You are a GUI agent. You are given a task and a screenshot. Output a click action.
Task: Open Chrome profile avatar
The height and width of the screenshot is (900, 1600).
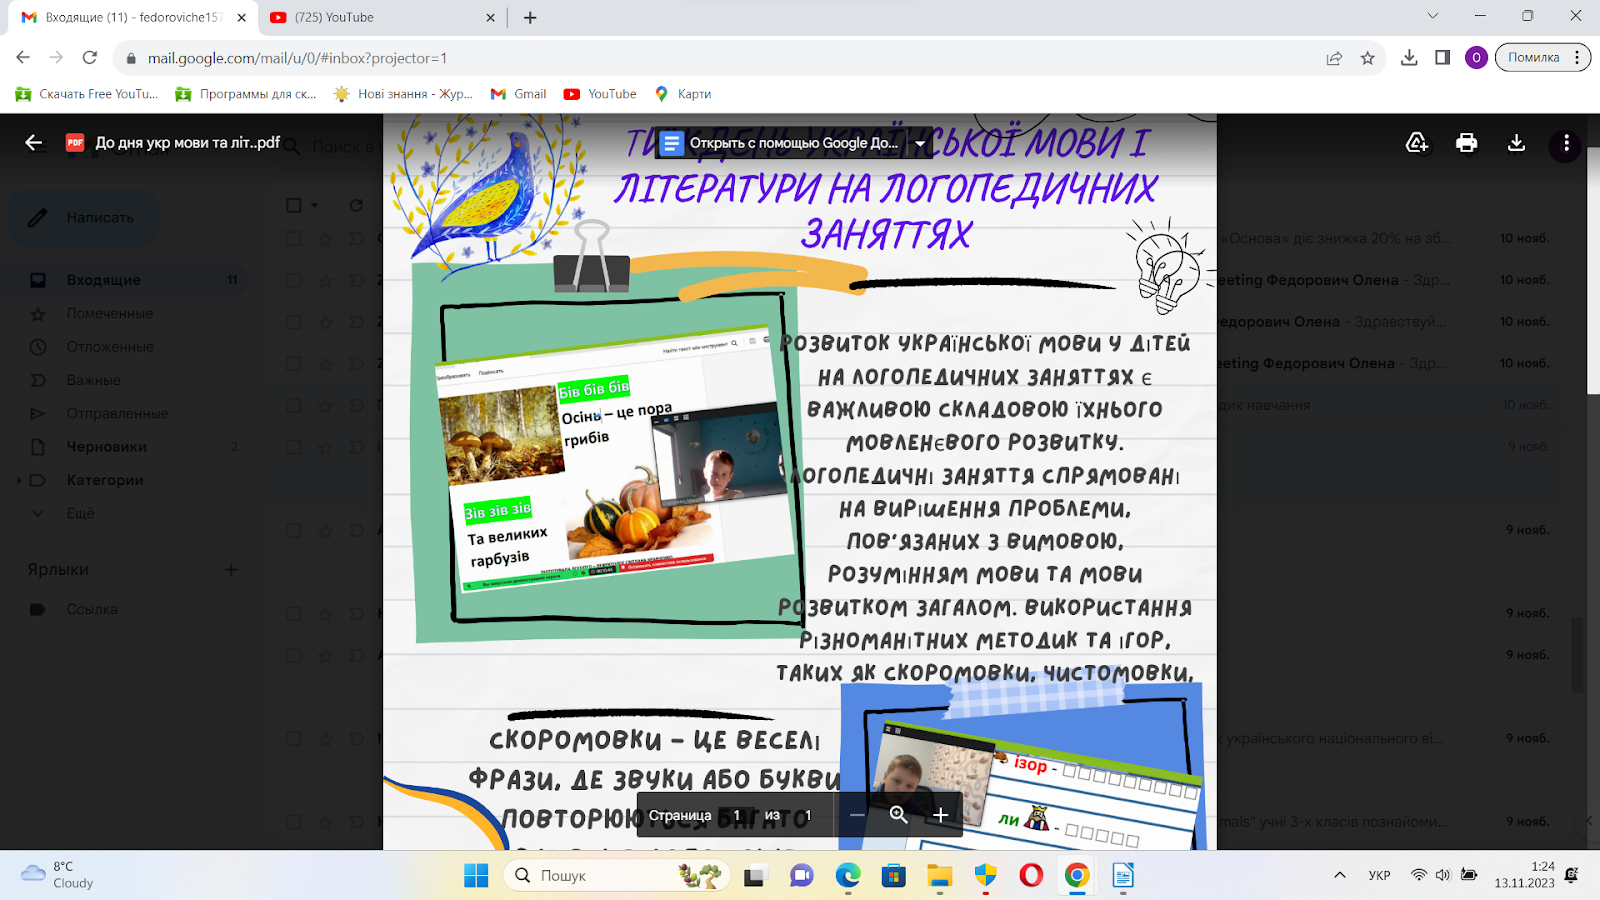point(1476,58)
